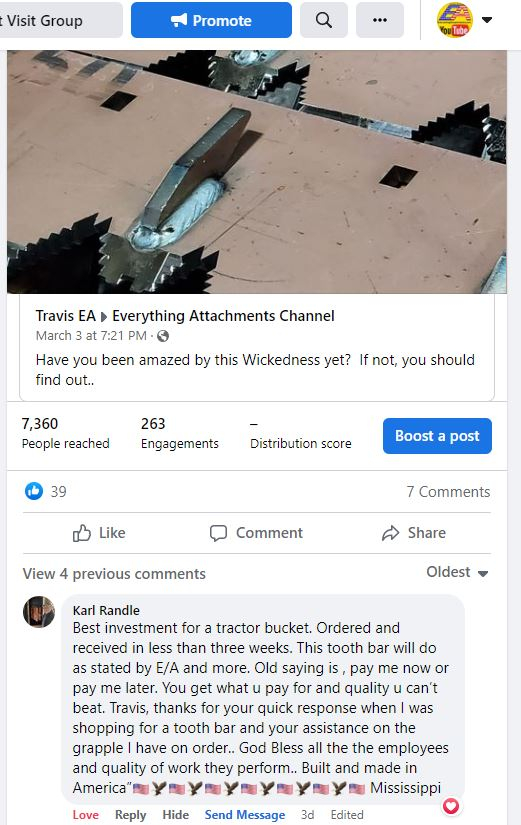The width and height of the screenshot is (521, 825).
Task: Click the Comment action button
Action: click(256, 533)
